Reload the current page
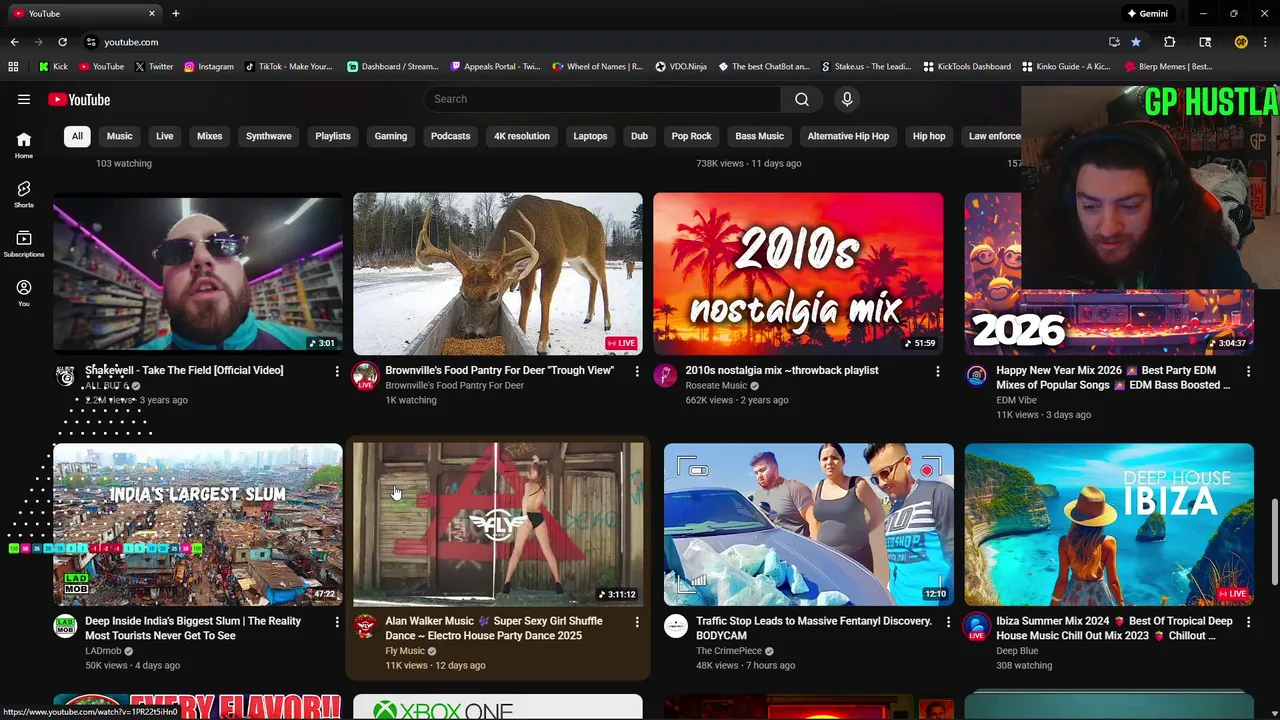The width and height of the screenshot is (1280, 720). [62, 42]
